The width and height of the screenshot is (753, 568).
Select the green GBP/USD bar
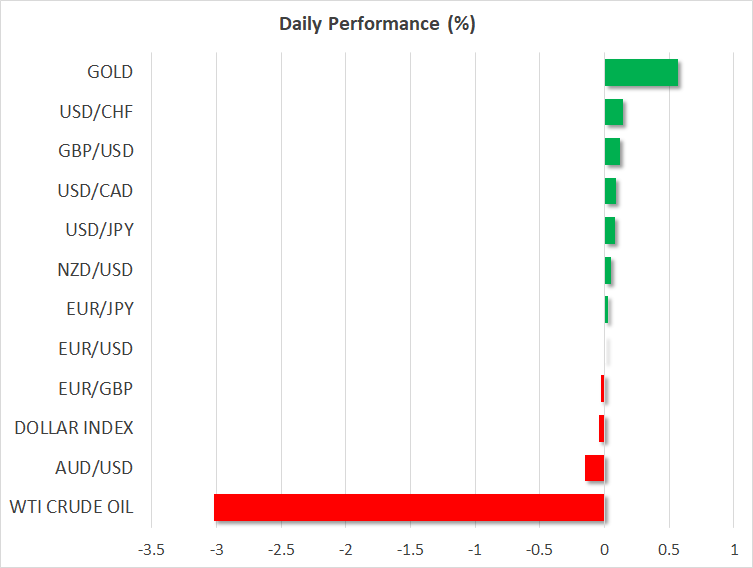(612, 152)
